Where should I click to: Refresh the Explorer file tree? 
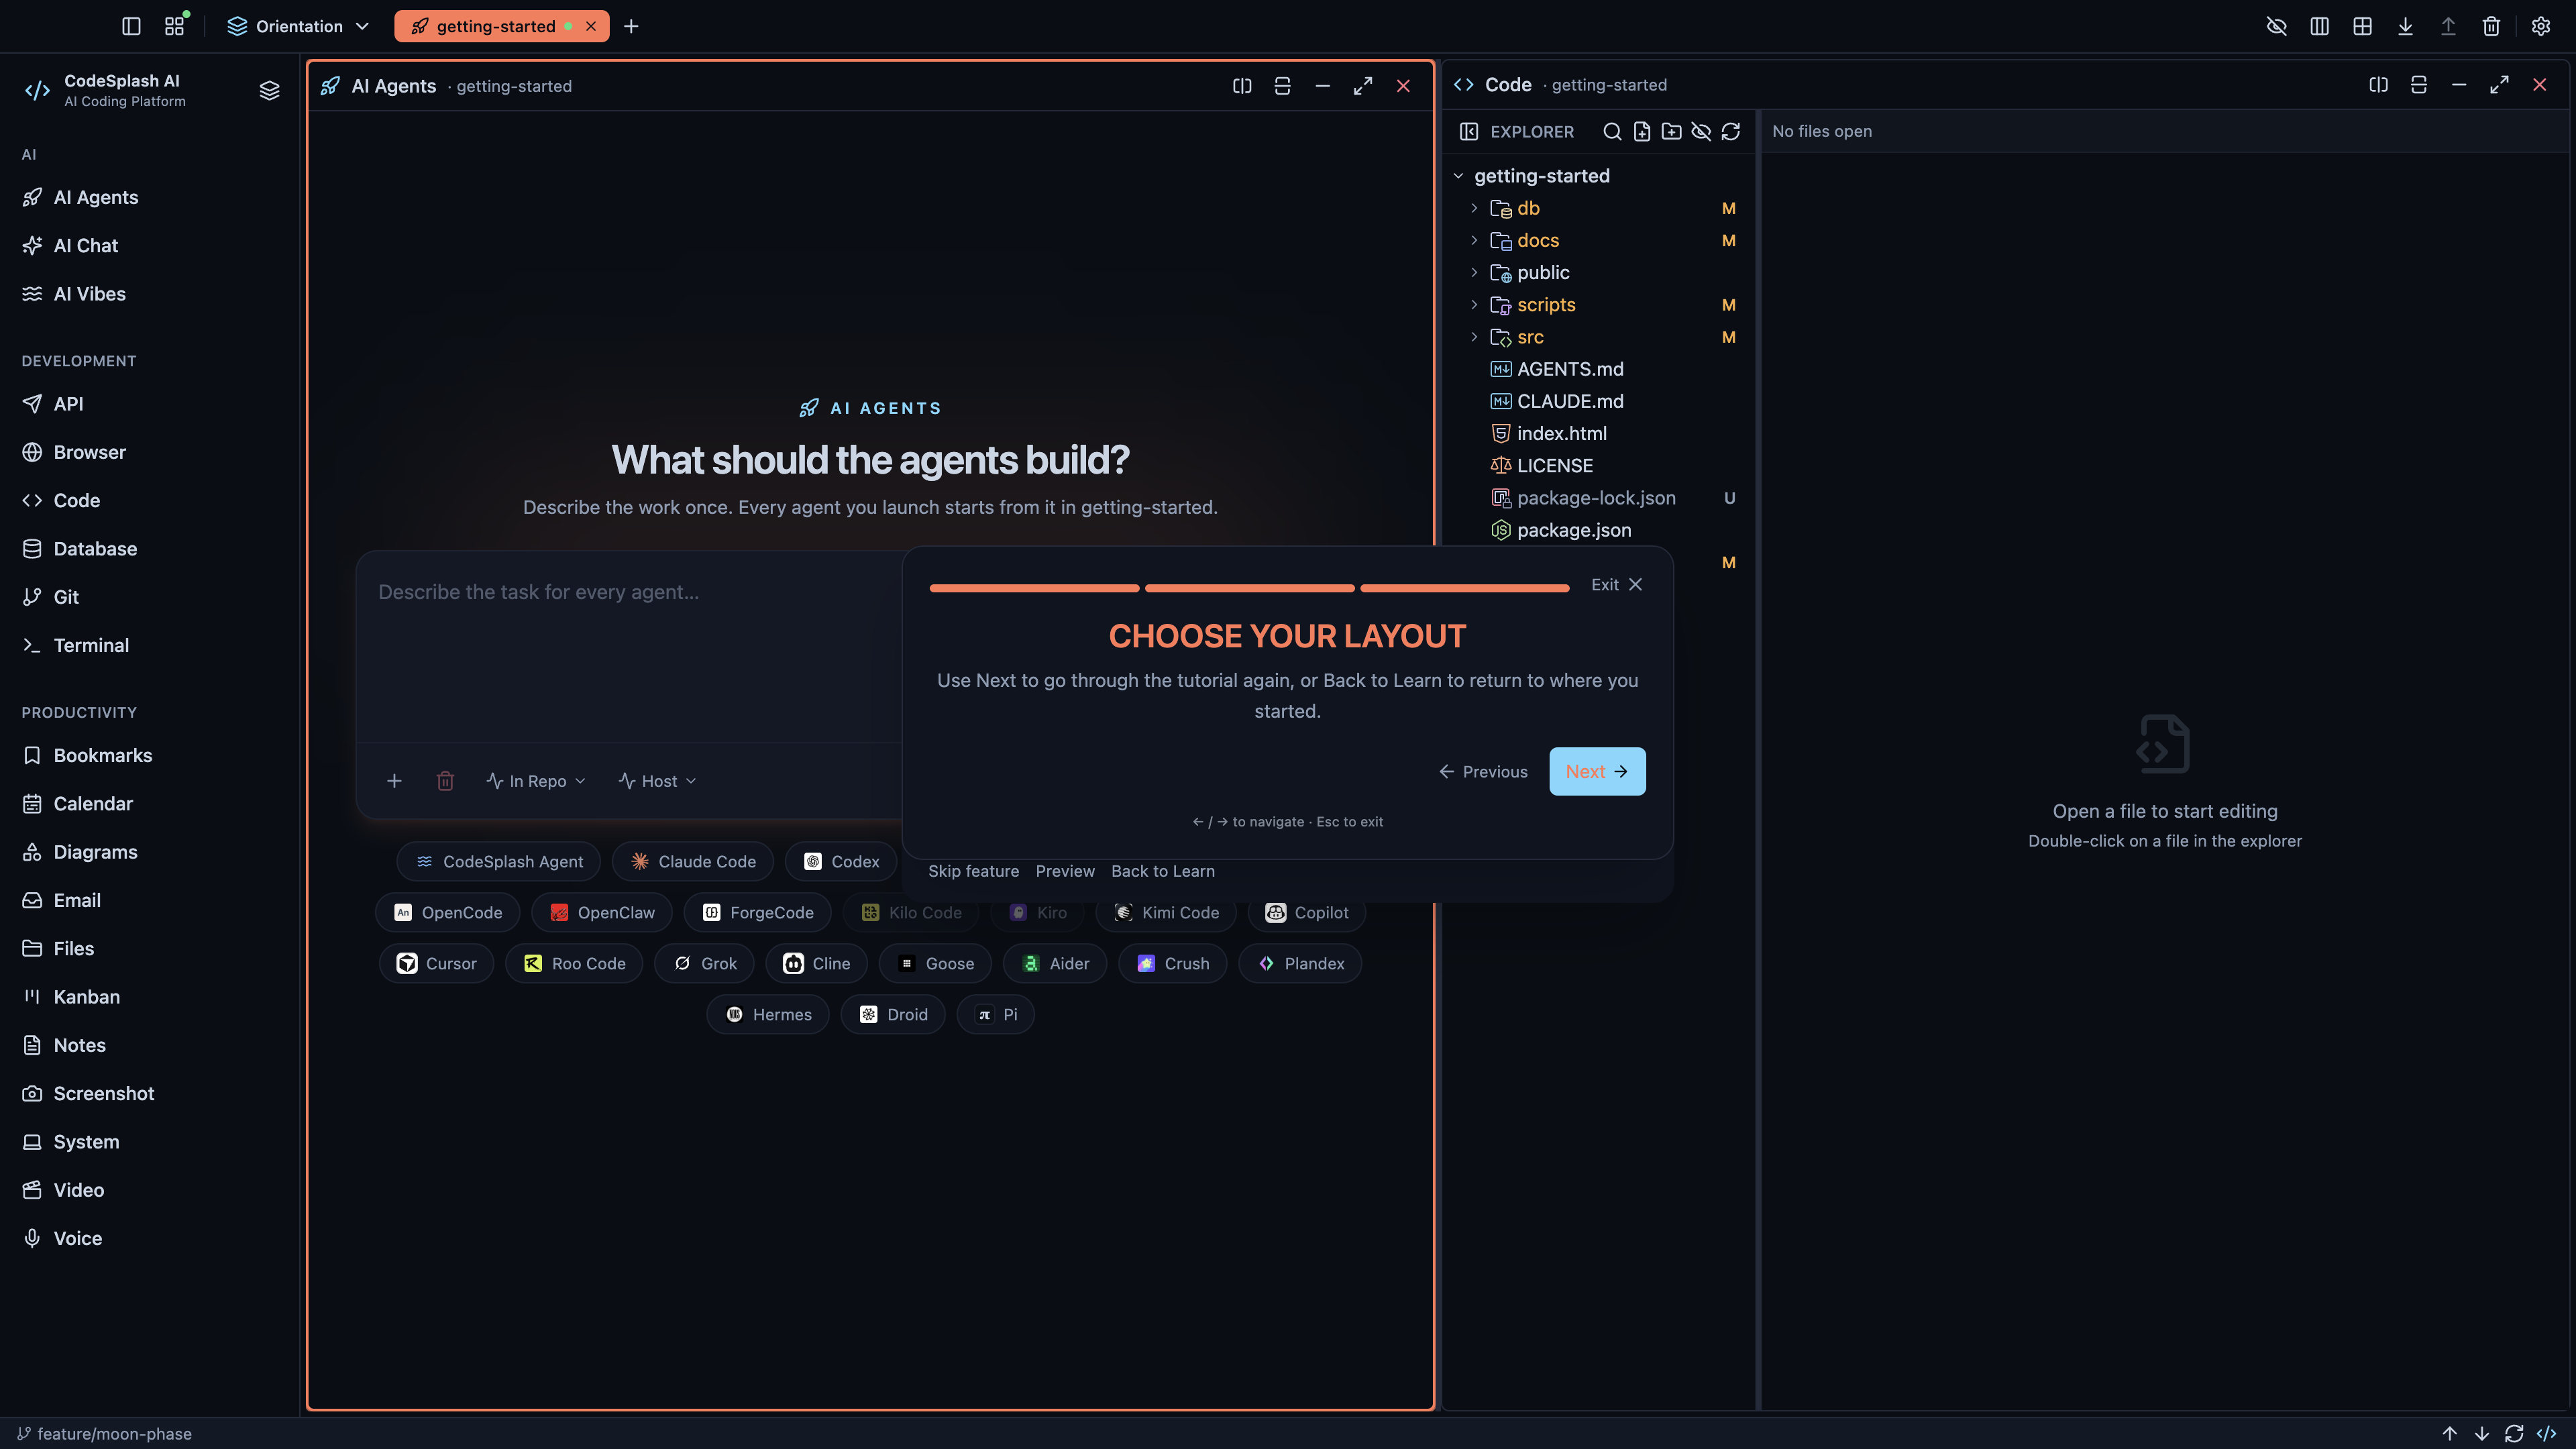(x=1731, y=131)
